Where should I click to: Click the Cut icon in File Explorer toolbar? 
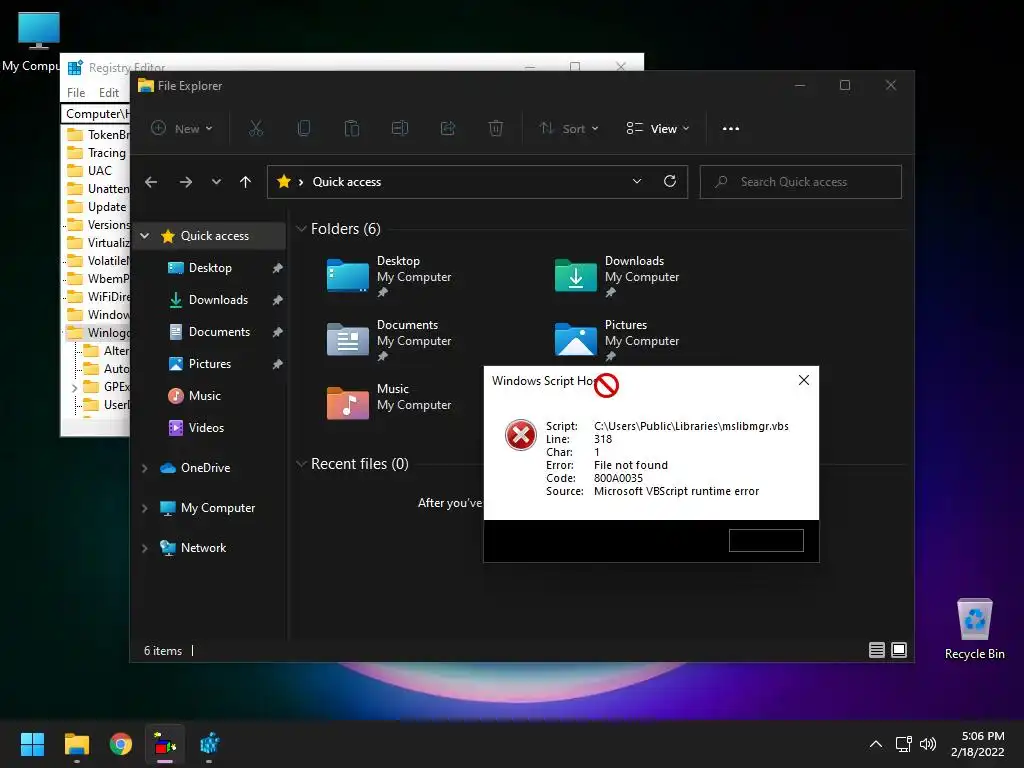click(256, 128)
